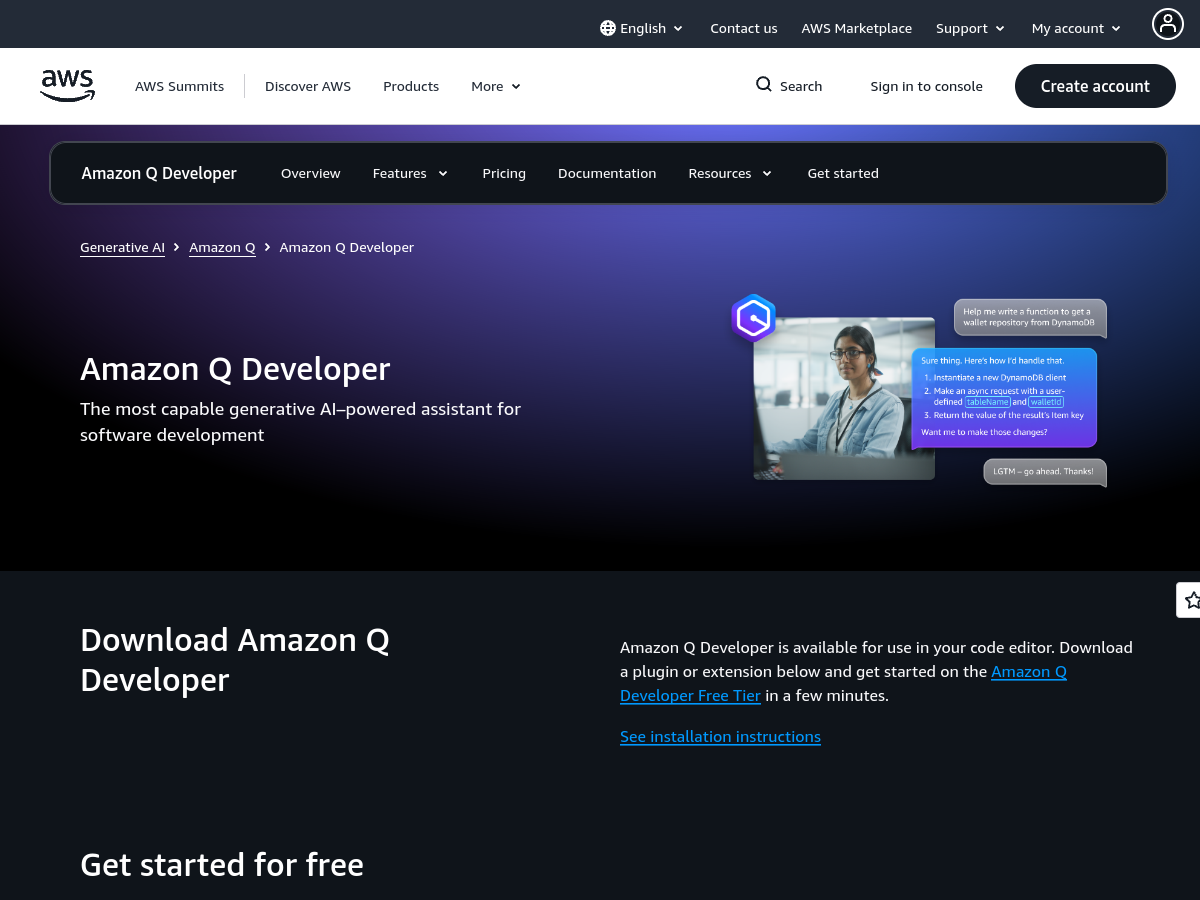Viewport: 1200px width, 900px height.
Task: Open Amazon Q Developer Free Tier link
Action: click(843, 683)
